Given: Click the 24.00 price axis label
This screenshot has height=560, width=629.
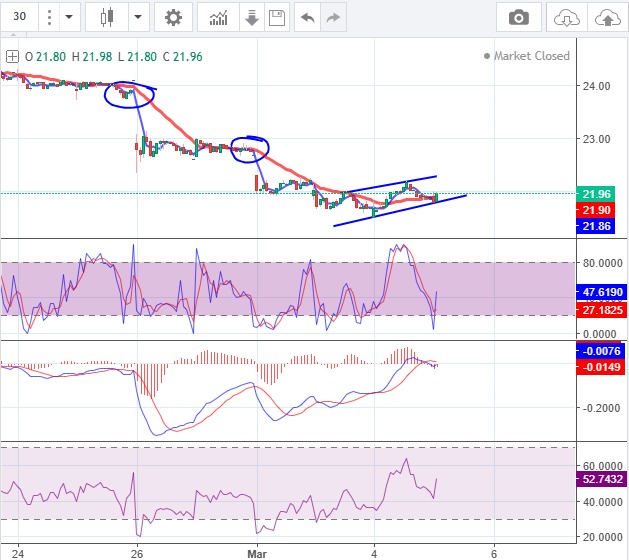Looking at the screenshot, I should pyautogui.click(x=596, y=86).
